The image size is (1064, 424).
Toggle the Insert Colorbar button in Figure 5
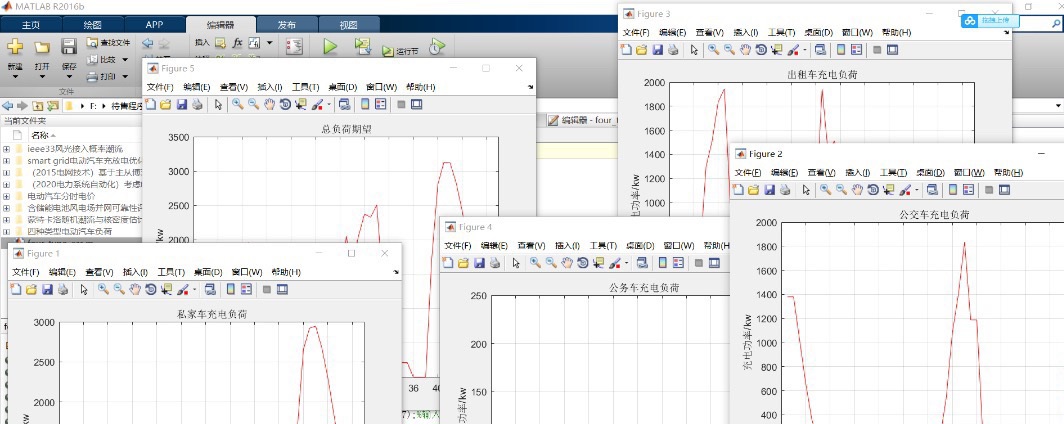[365, 104]
